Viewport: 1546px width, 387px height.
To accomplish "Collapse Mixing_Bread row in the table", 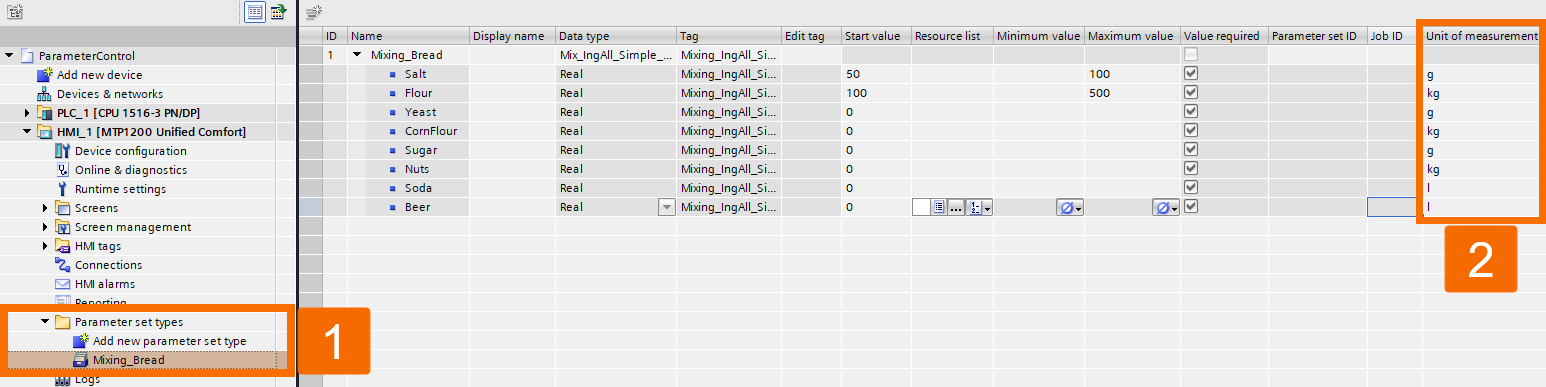I will (x=358, y=55).
